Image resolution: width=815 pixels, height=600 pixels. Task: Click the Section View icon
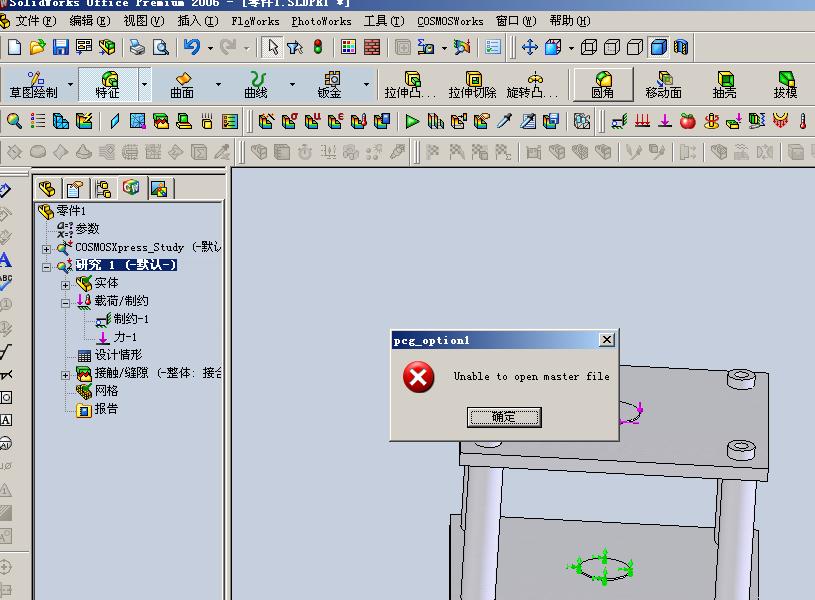(x=681, y=47)
